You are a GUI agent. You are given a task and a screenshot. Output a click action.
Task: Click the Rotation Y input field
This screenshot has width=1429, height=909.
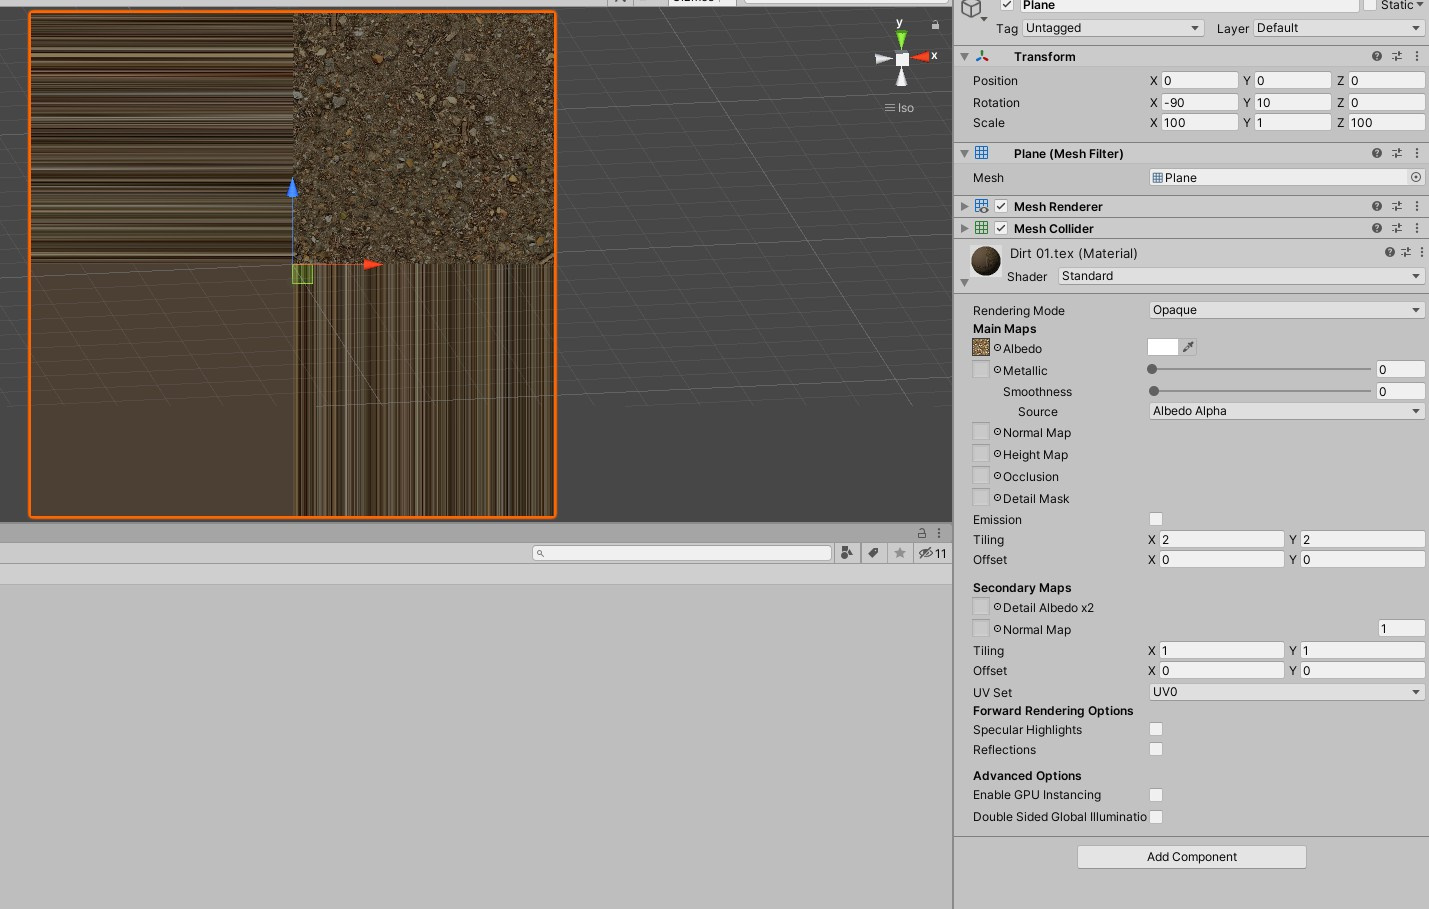point(1293,102)
